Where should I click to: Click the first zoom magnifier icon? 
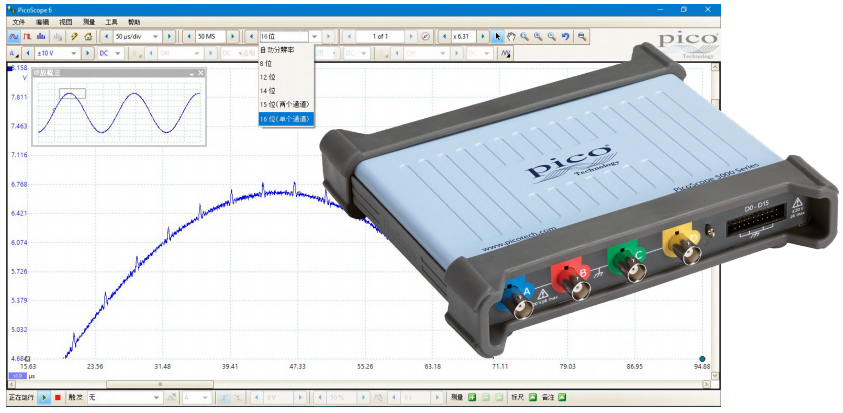tap(524, 37)
